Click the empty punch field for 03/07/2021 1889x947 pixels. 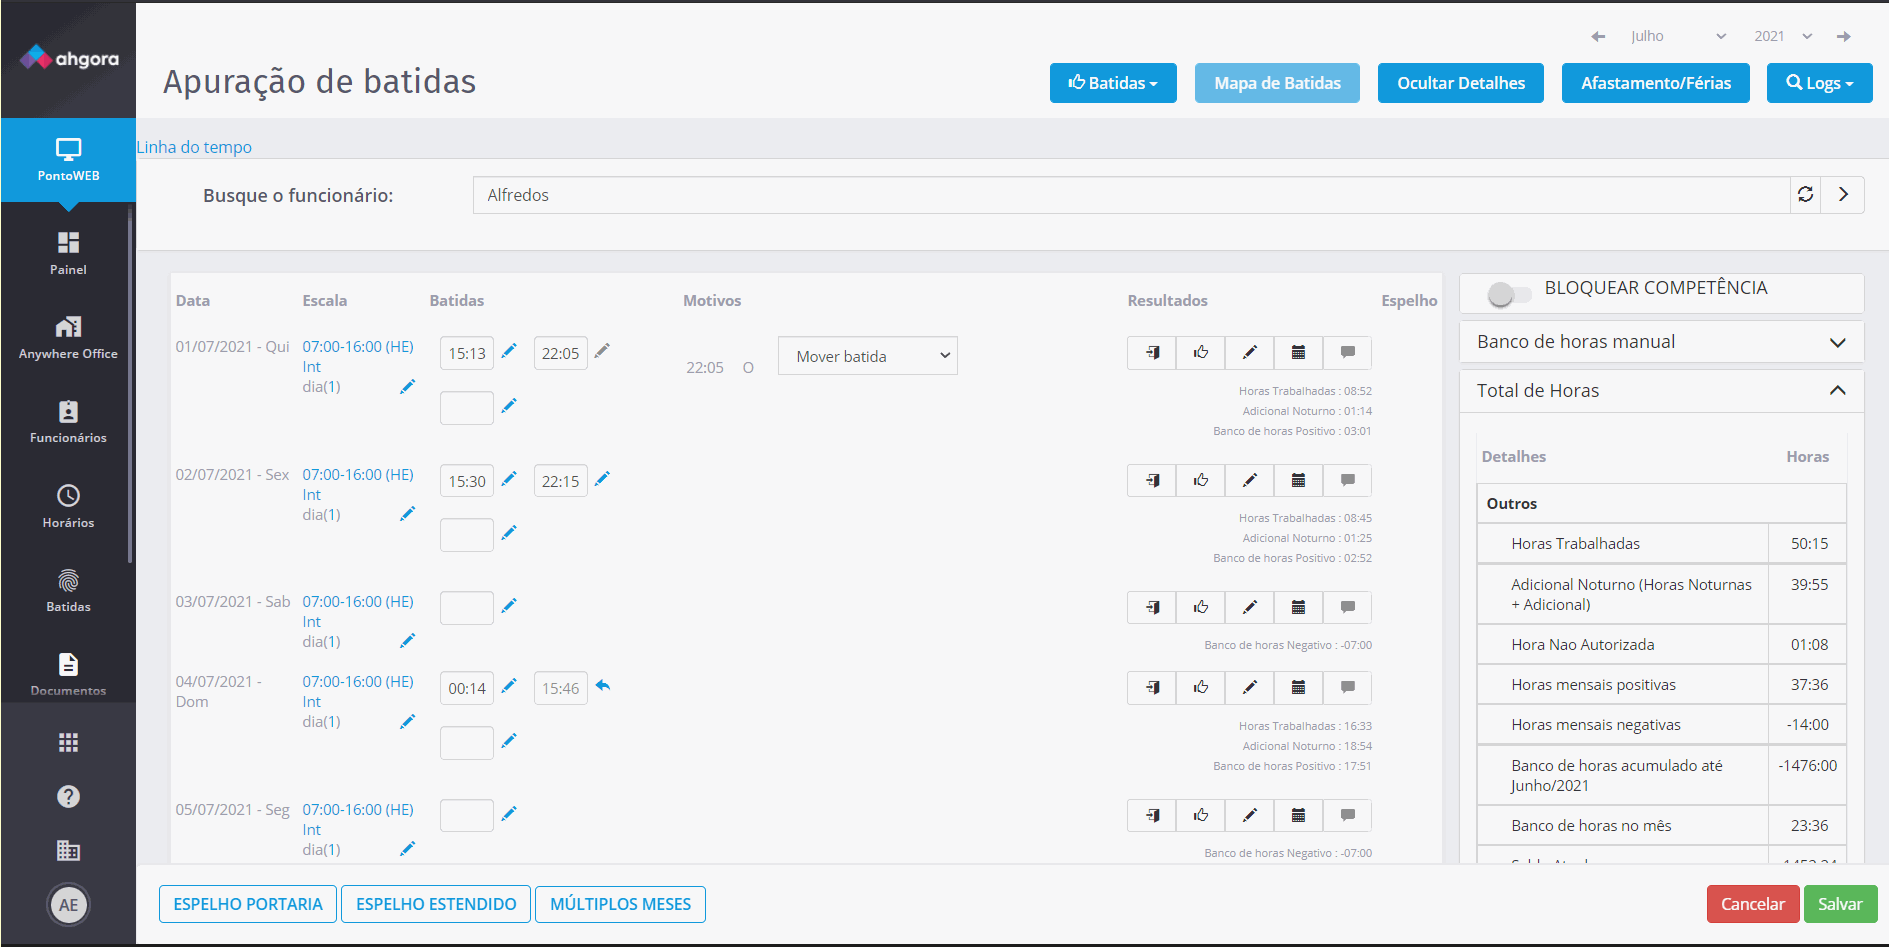pos(467,608)
